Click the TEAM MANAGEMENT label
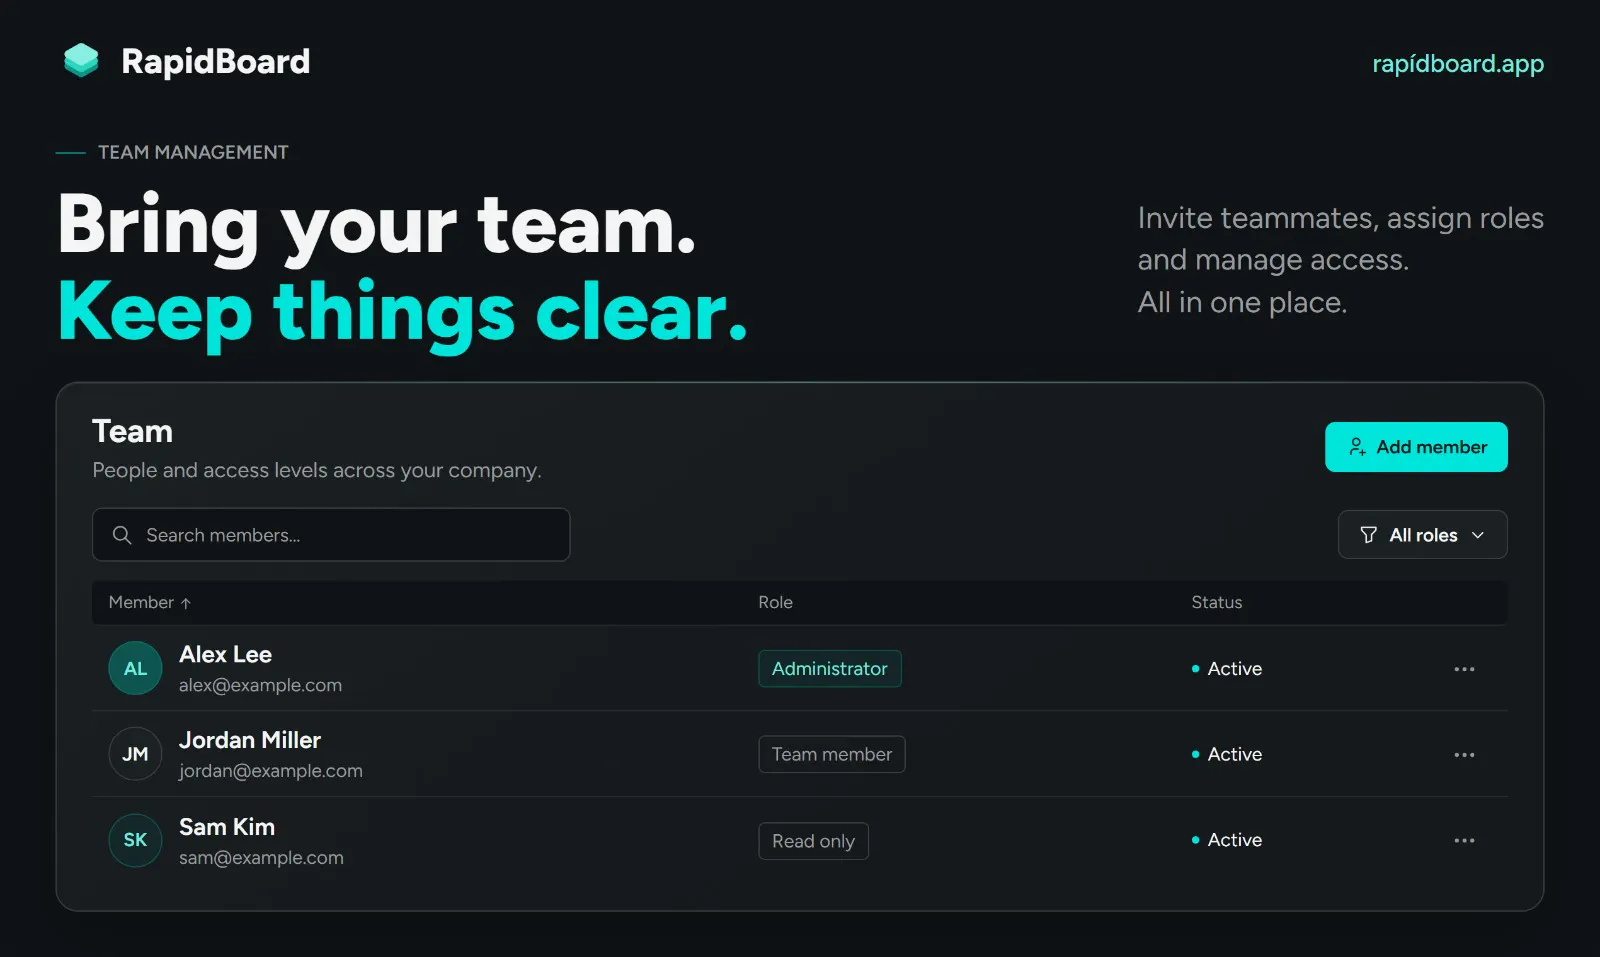 (x=193, y=152)
